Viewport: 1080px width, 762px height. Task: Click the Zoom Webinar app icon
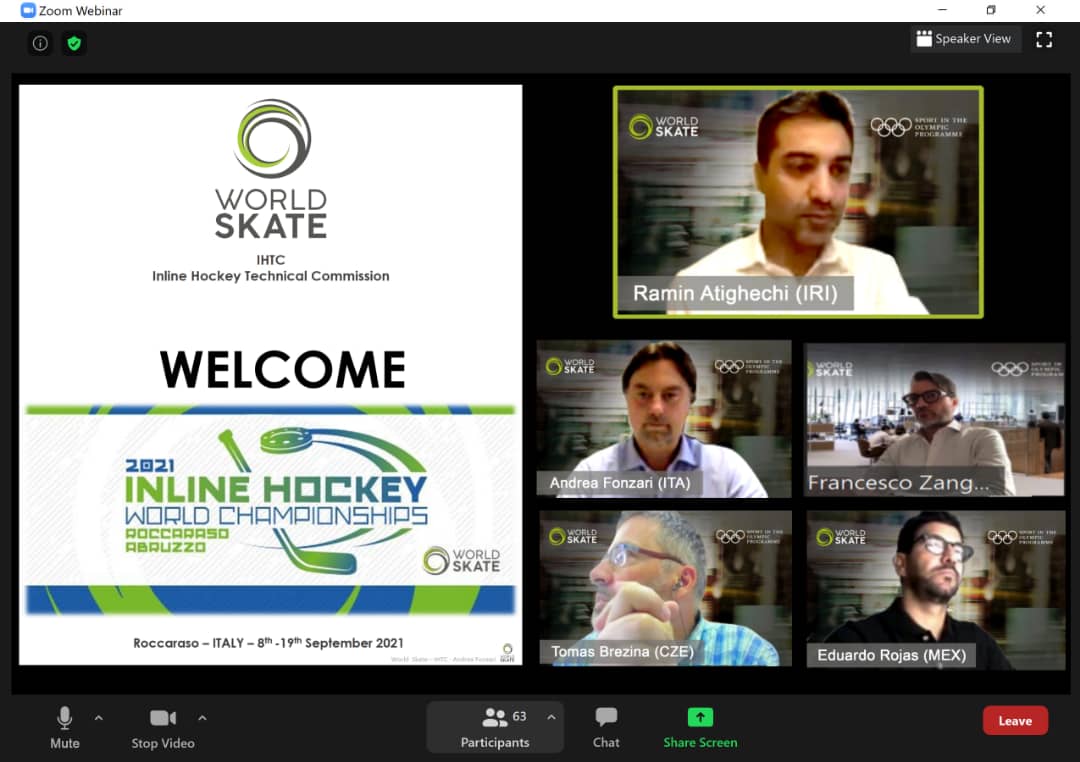click(28, 10)
